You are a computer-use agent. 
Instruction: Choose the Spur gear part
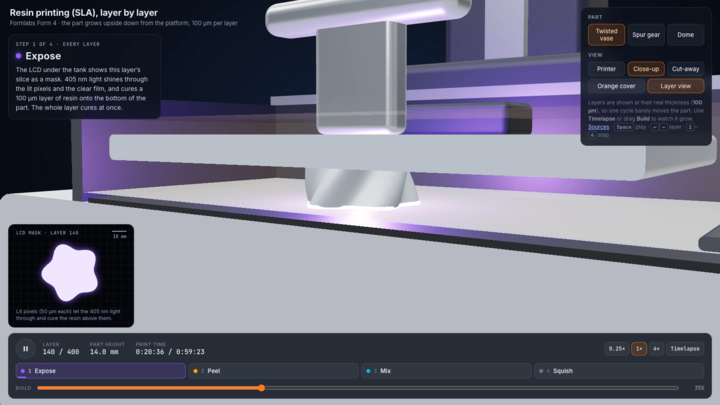click(646, 35)
